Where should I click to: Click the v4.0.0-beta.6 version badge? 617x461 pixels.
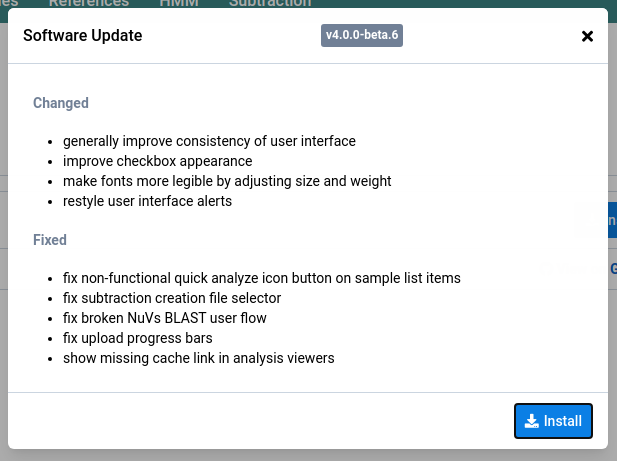click(x=362, y=36)
